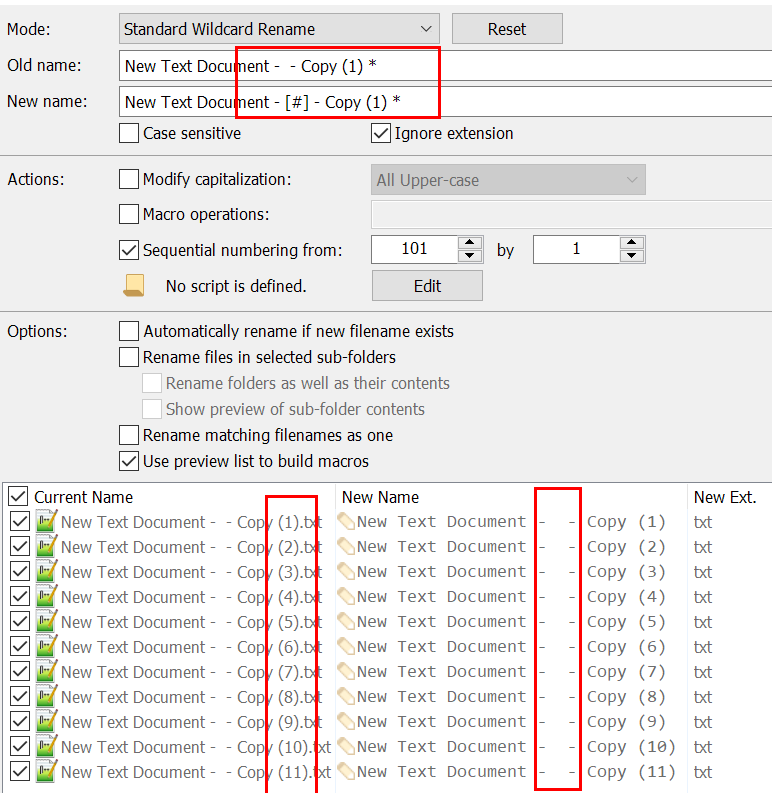Uncheck the Copy (3).txt row checkbox
Screen dimensions: 772x793
20,571
